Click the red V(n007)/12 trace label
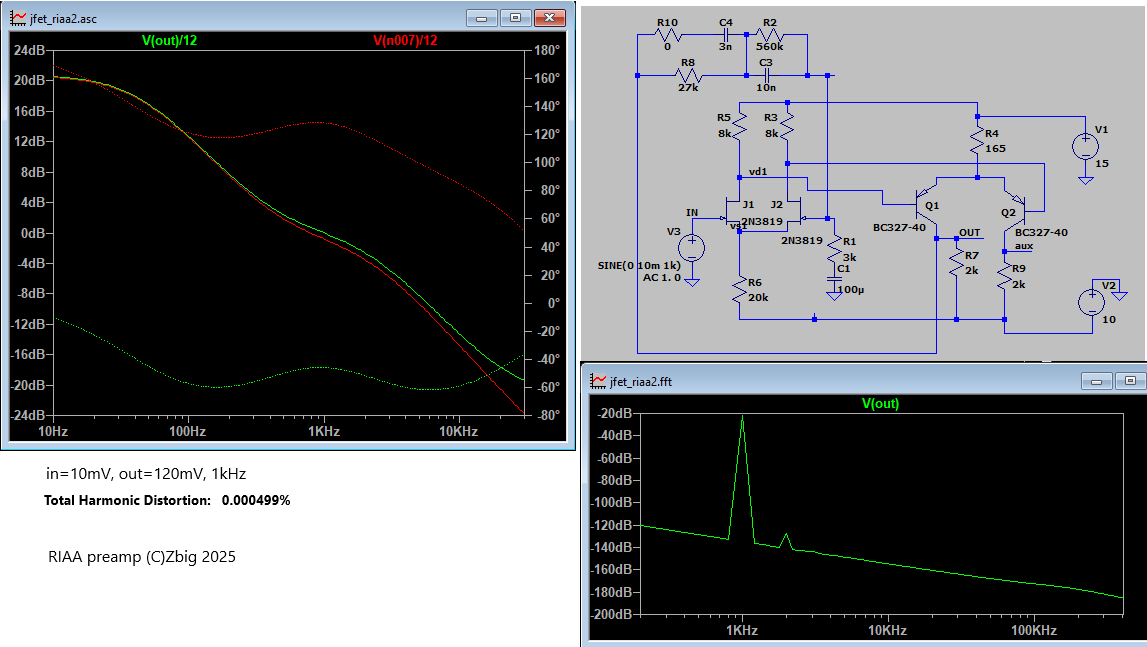 click(405, 40)
